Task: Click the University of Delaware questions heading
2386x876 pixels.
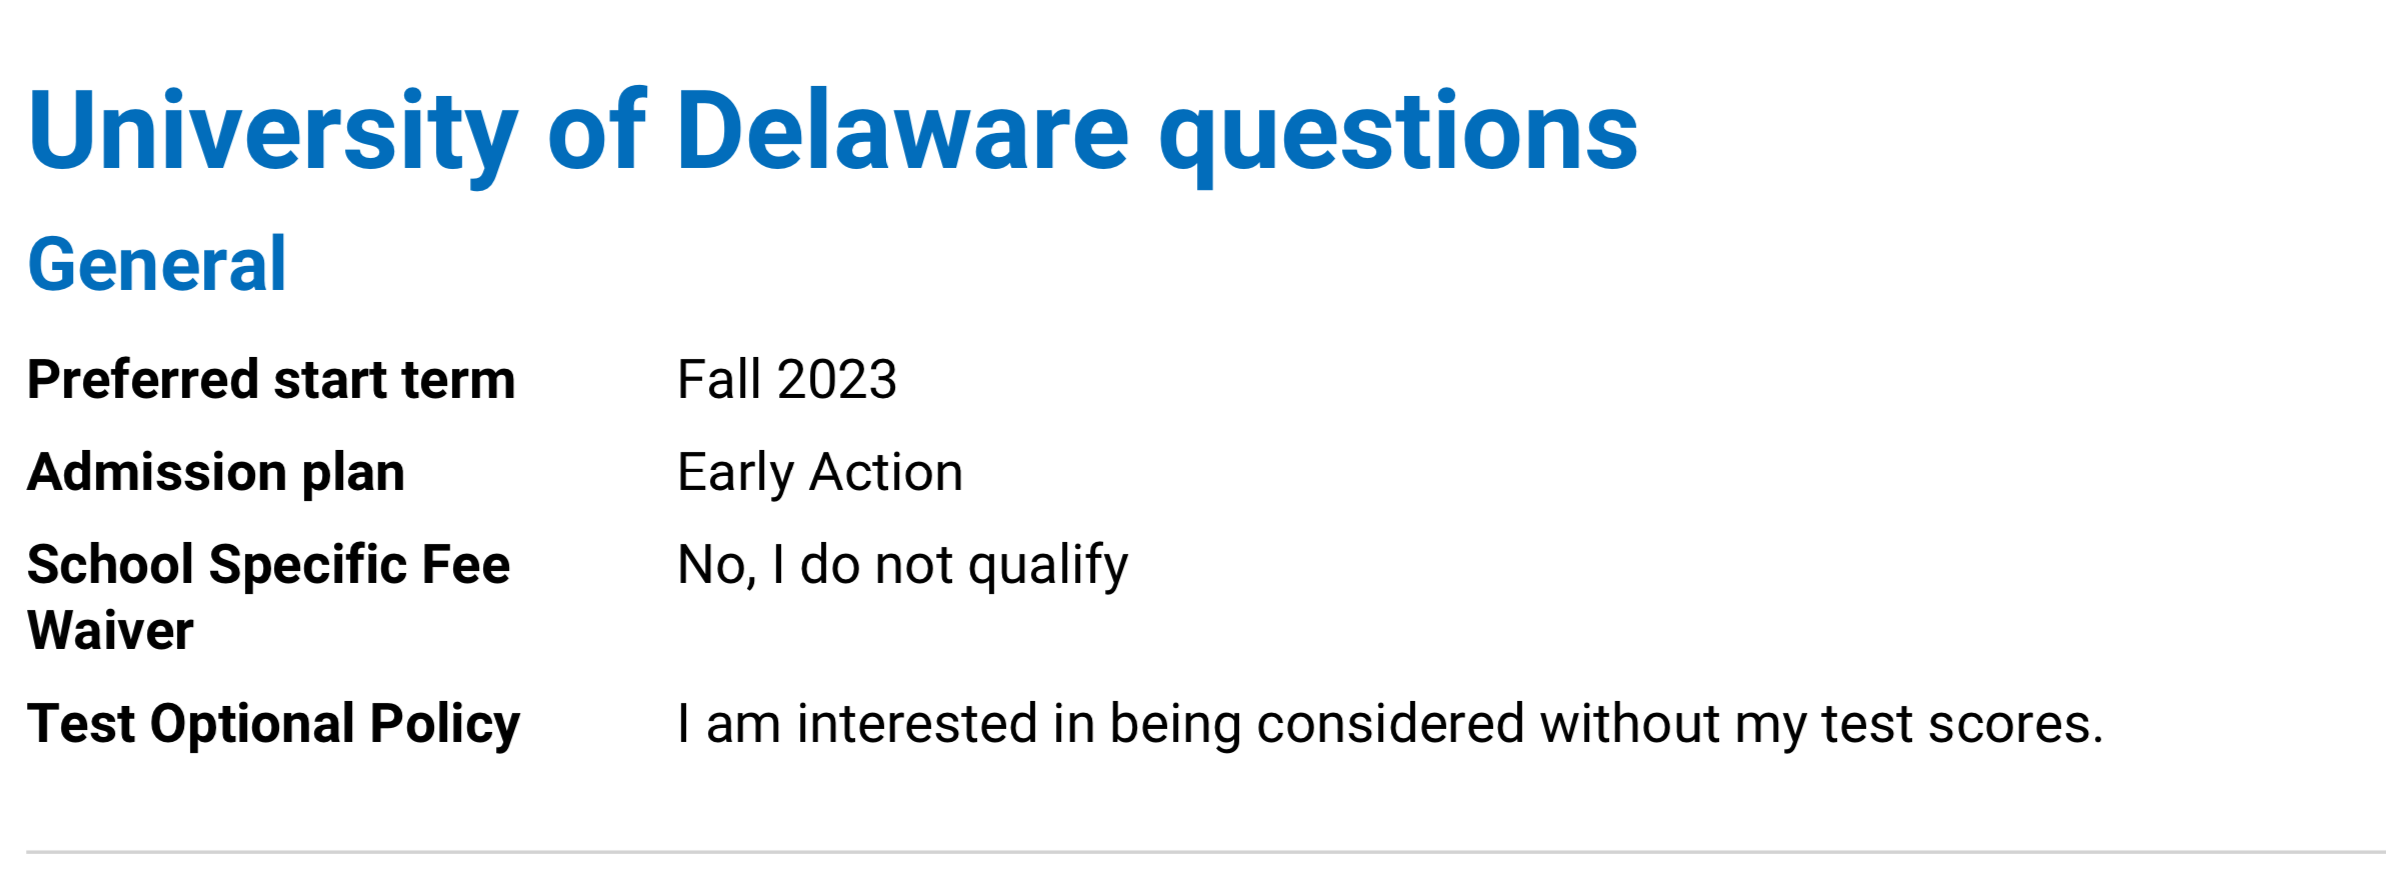Action: [832, 132]
